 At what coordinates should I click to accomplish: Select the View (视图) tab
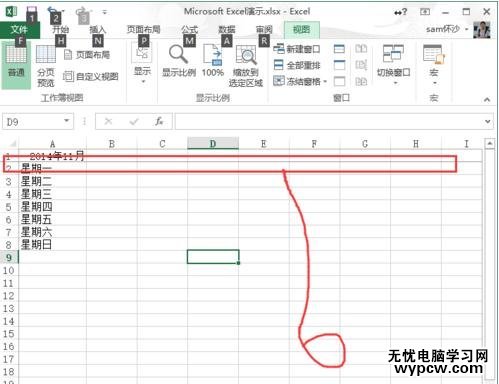[x=302, y=30]
